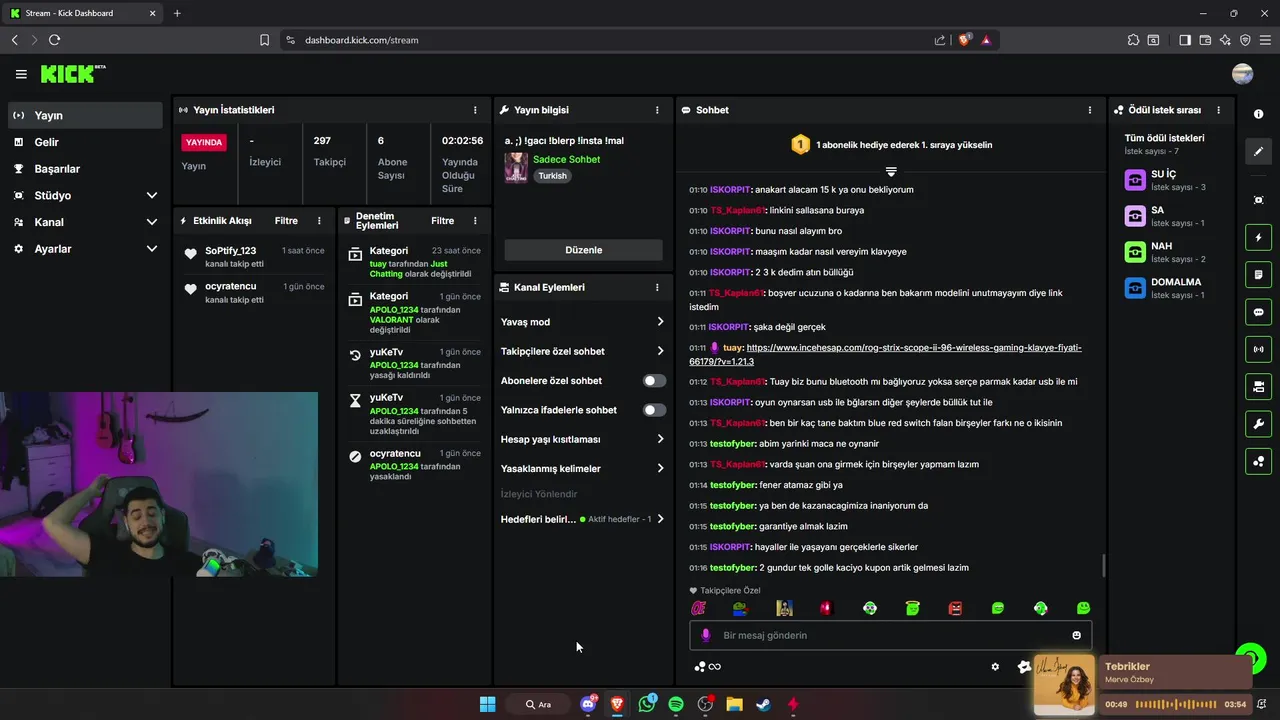1280x720 pixels.
Task: Click the chat panel scrollbar
Action: point(1104,565)
